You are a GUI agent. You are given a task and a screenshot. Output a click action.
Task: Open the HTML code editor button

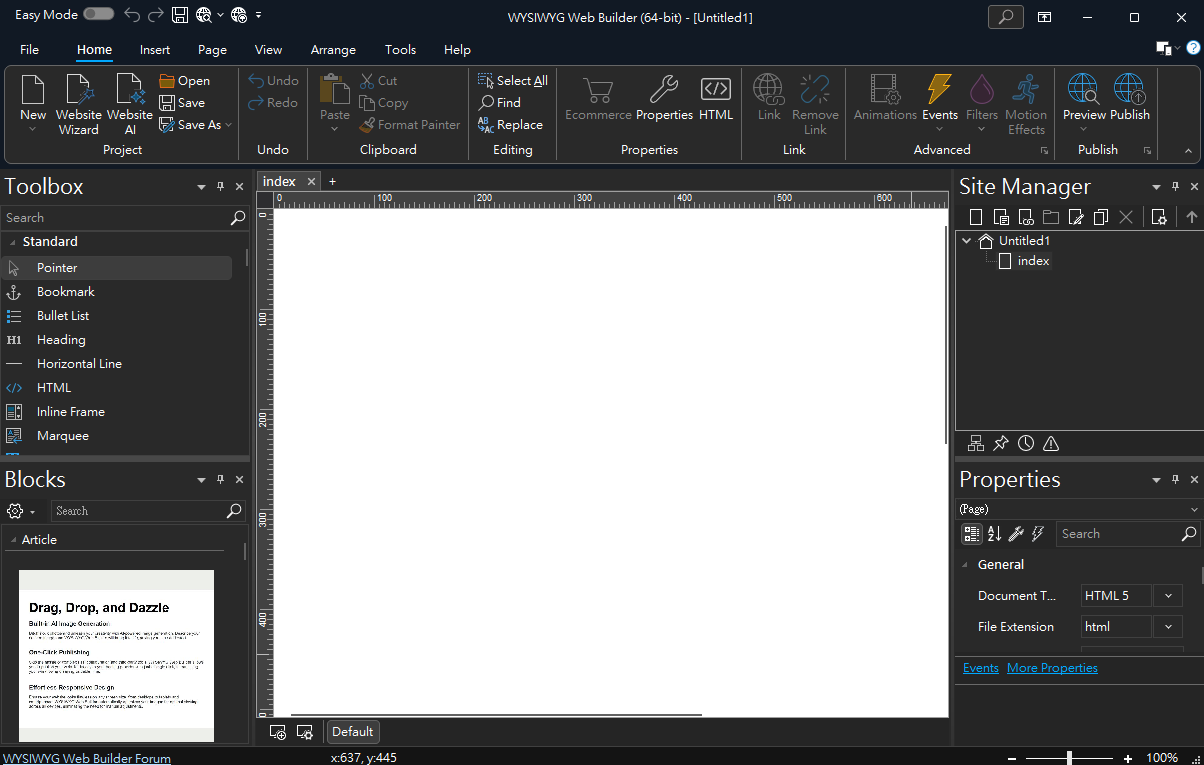pyautogui.click(x=716, y=98)
